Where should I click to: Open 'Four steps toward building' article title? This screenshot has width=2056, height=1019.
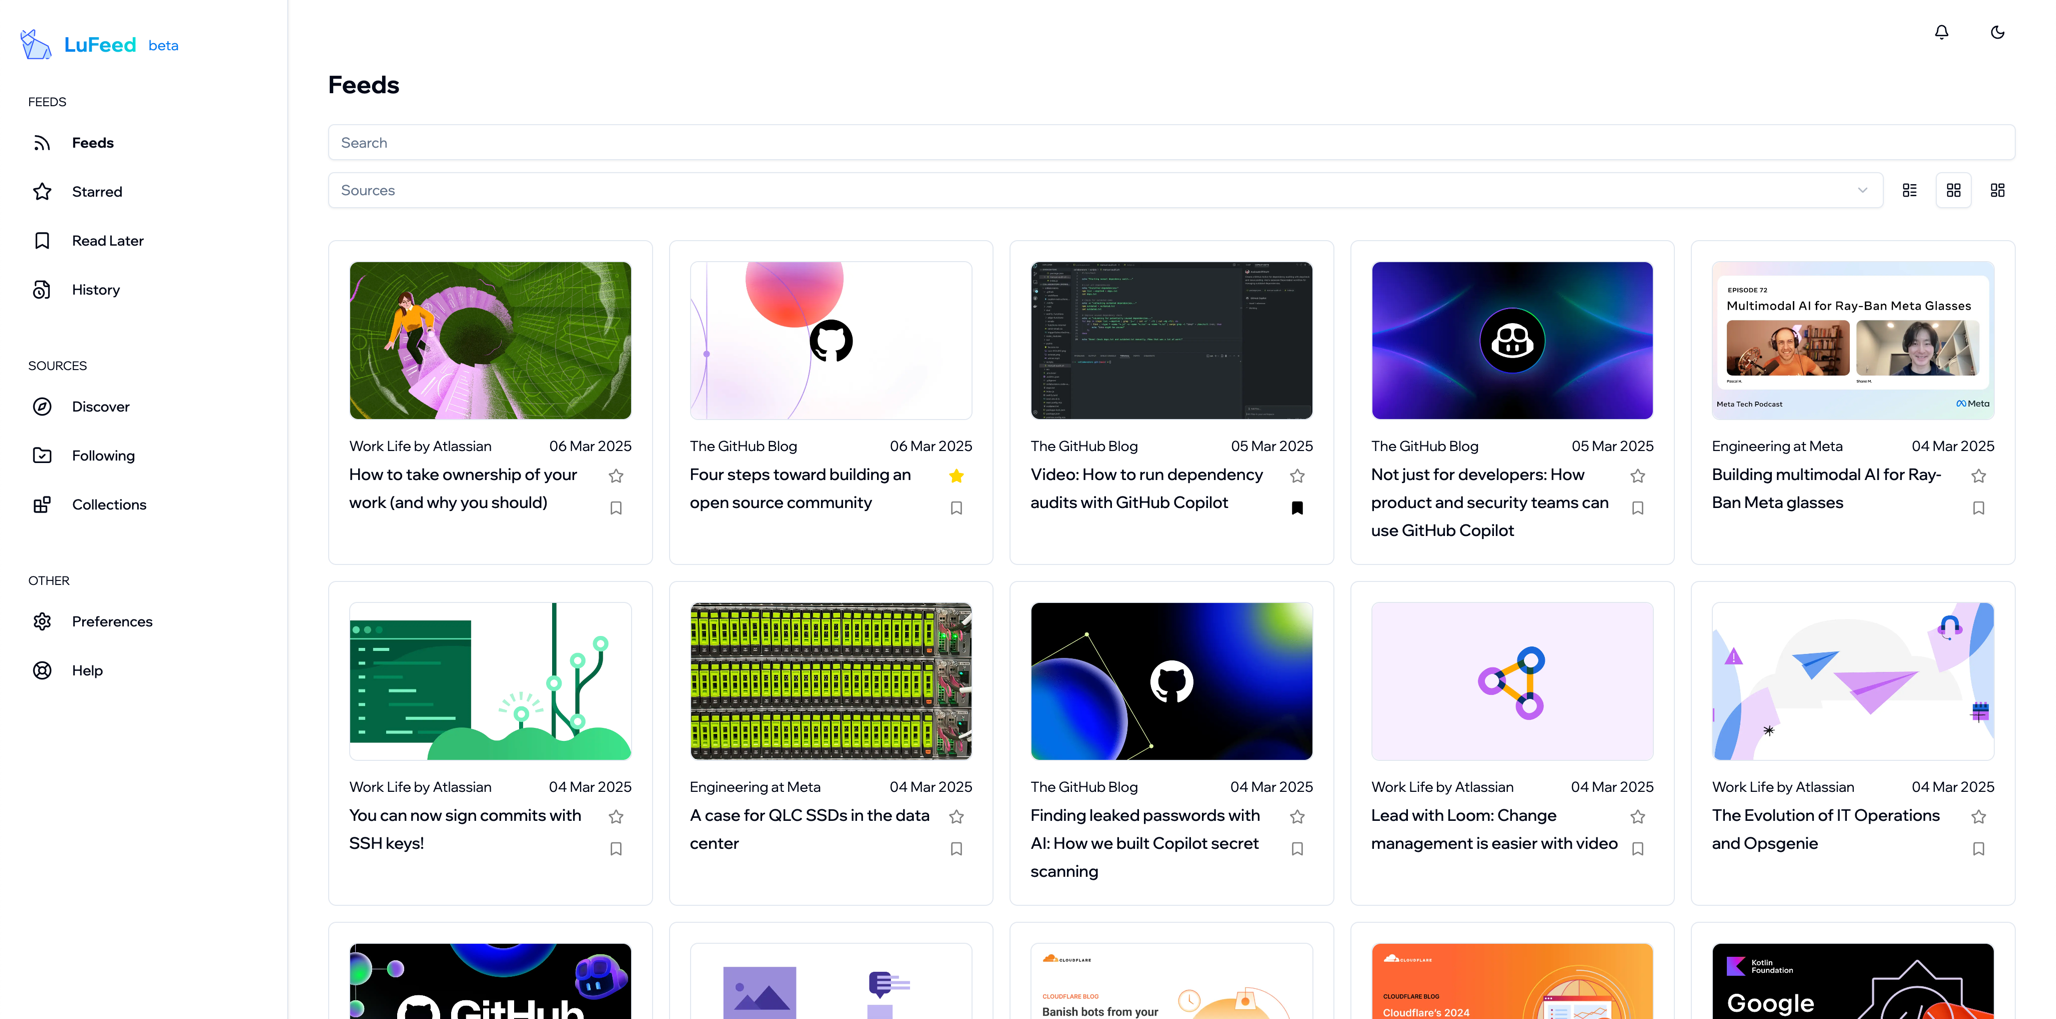tap(800, 489)
